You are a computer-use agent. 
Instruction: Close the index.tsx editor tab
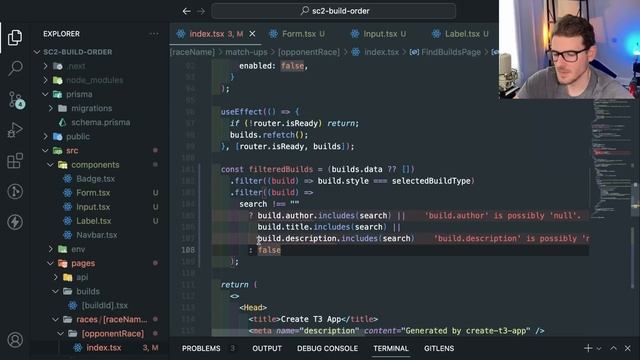pos(252,34)
